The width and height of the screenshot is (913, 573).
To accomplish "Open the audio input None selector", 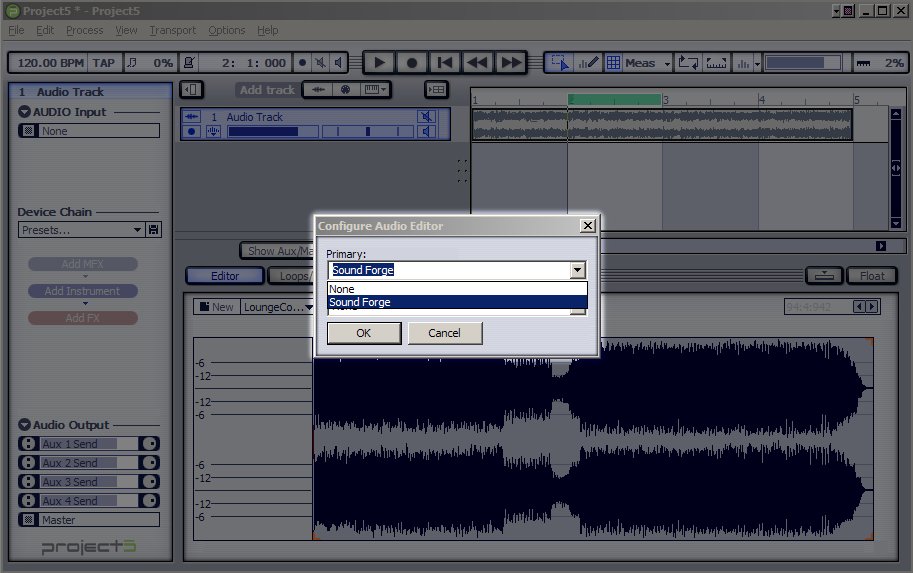I will point(89,131).
